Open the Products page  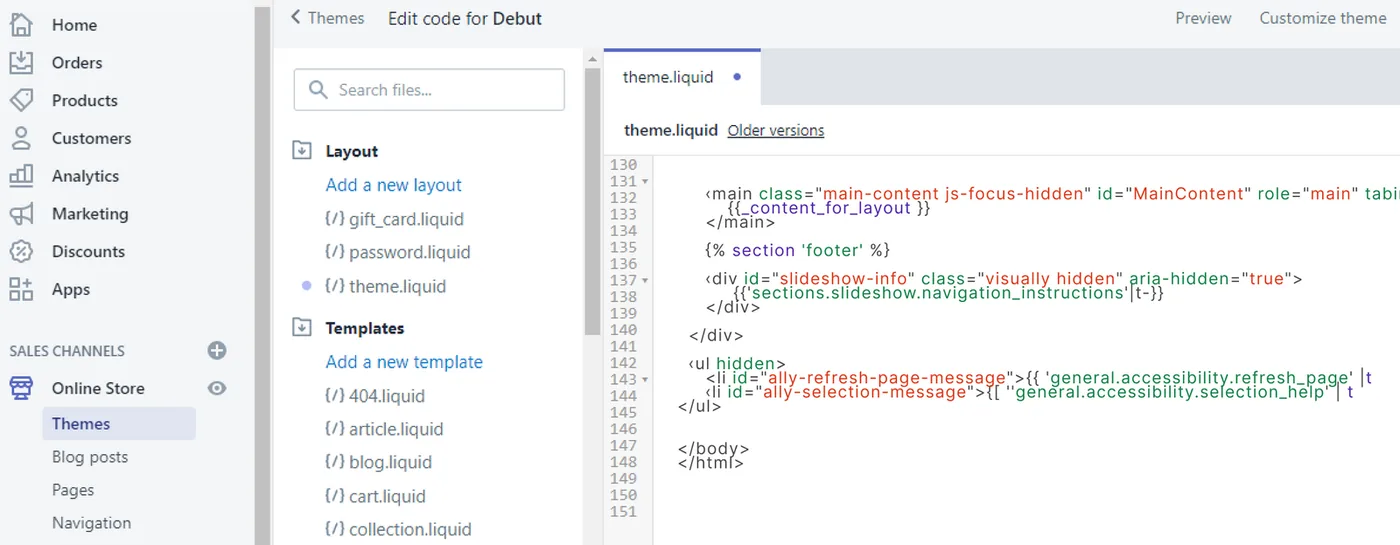pos(85,100)
